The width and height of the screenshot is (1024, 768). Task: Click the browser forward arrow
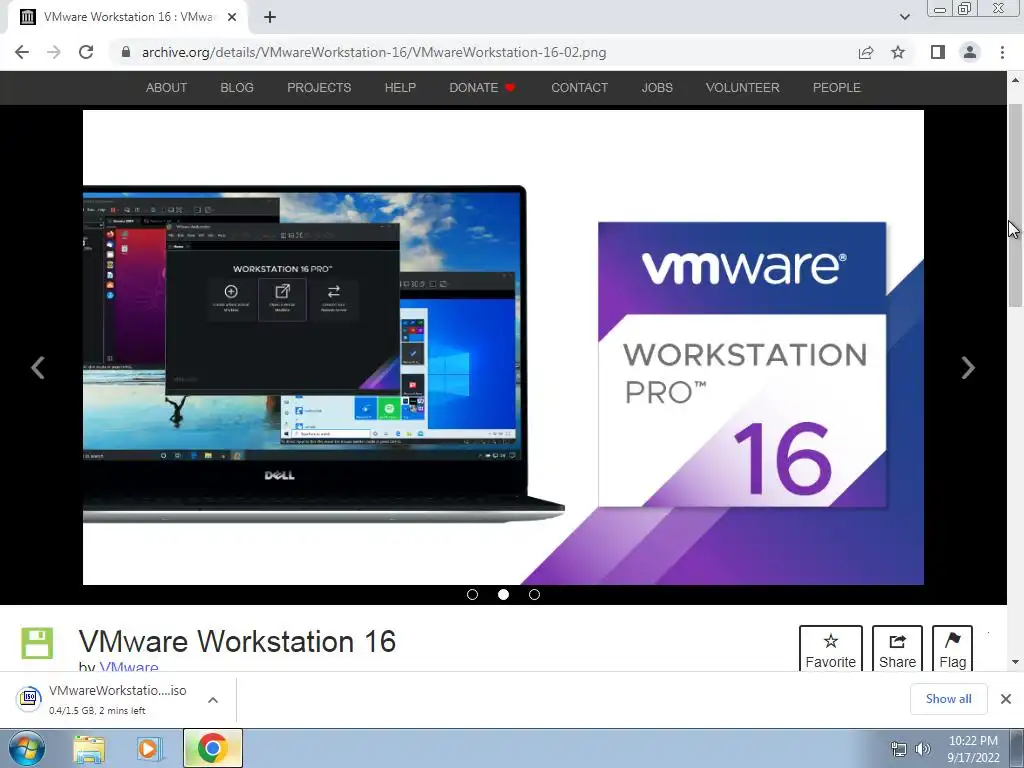click(x=54, y=52)
